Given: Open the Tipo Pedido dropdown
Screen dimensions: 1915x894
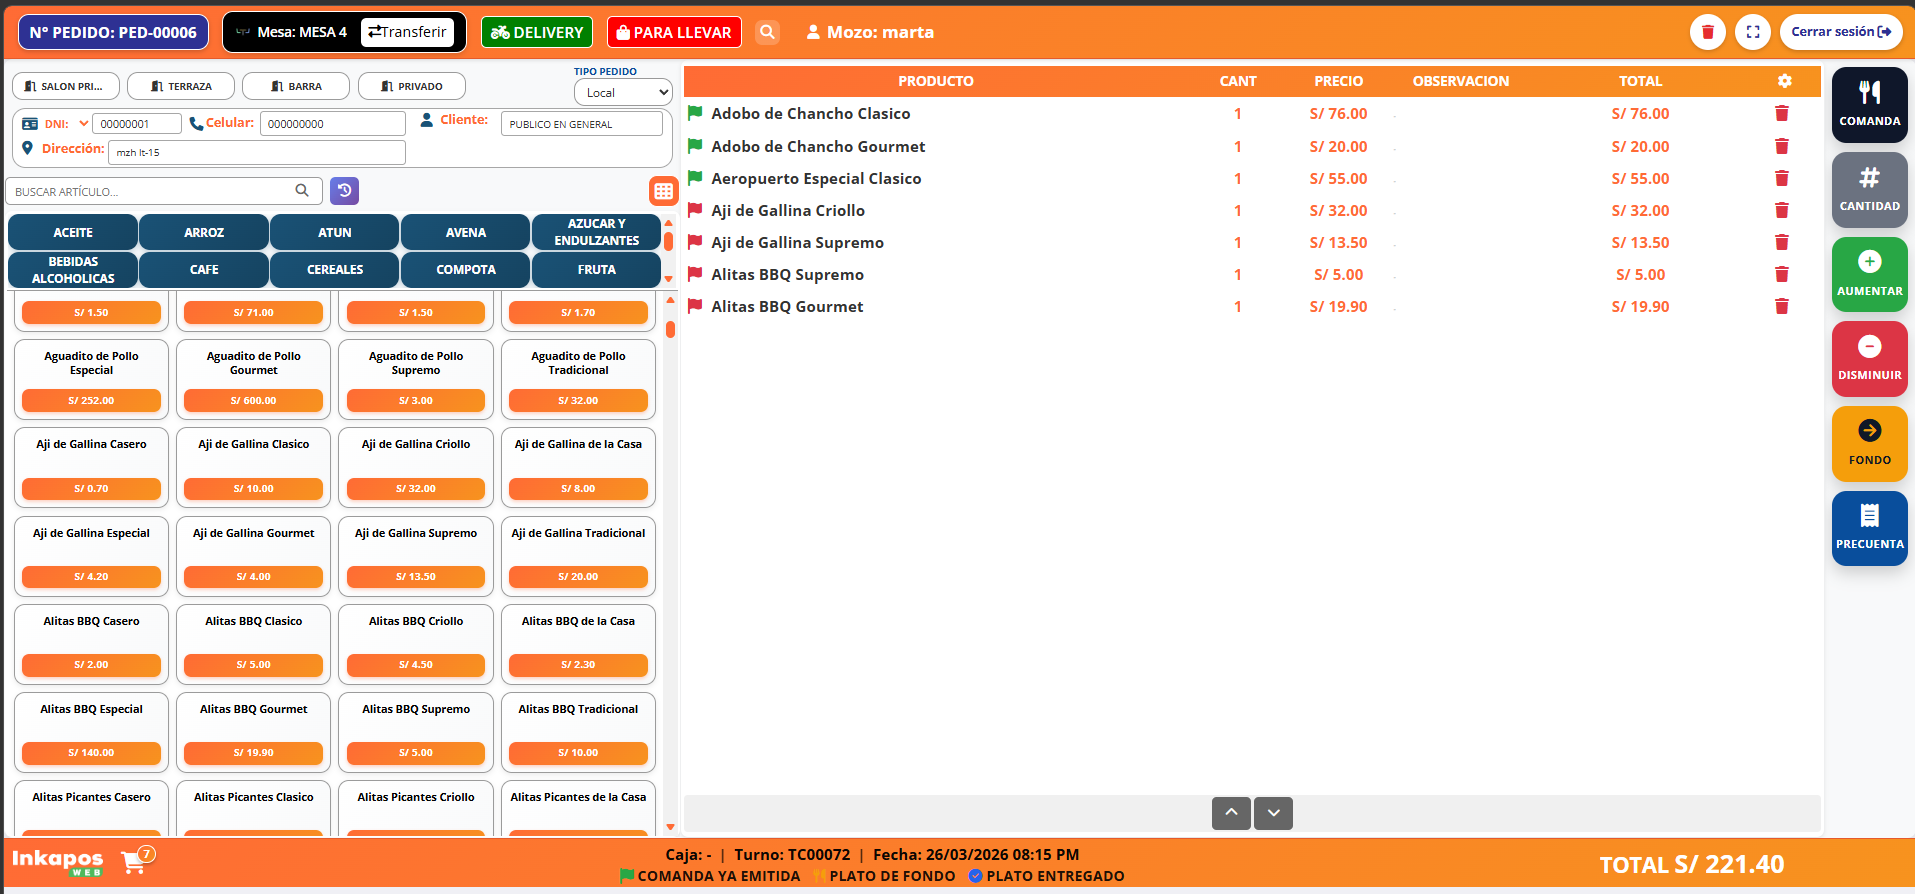Looking at the screenshot, I should click(x=623, y=92).
